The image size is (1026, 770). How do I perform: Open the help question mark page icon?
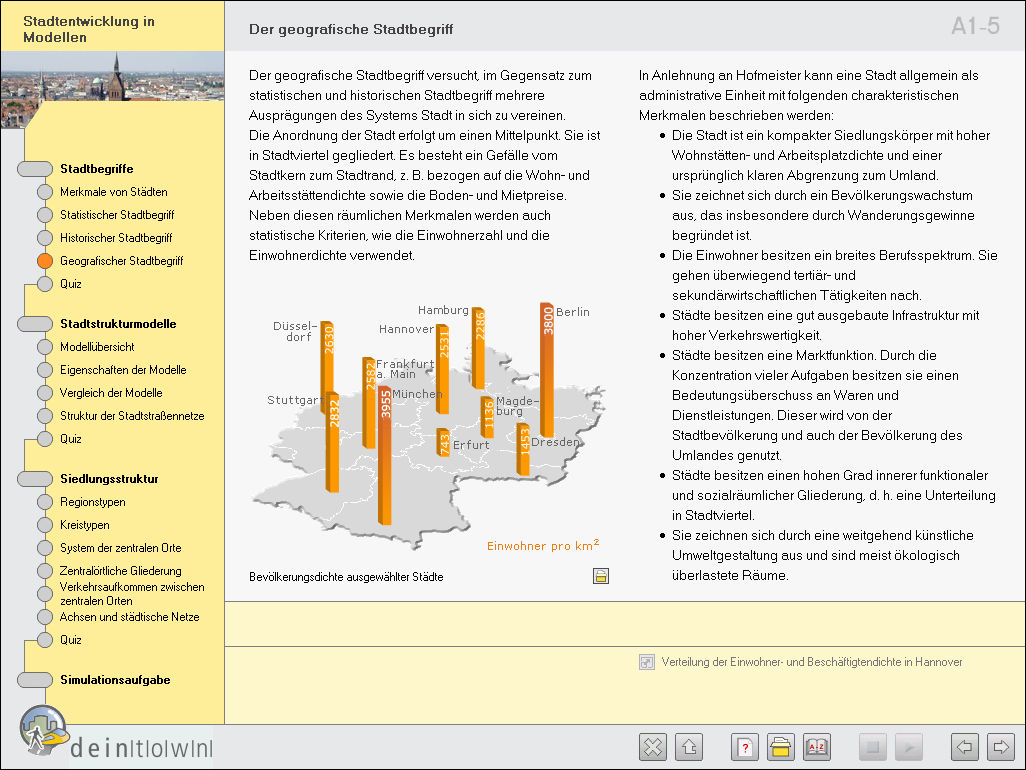tap(745, 747)
